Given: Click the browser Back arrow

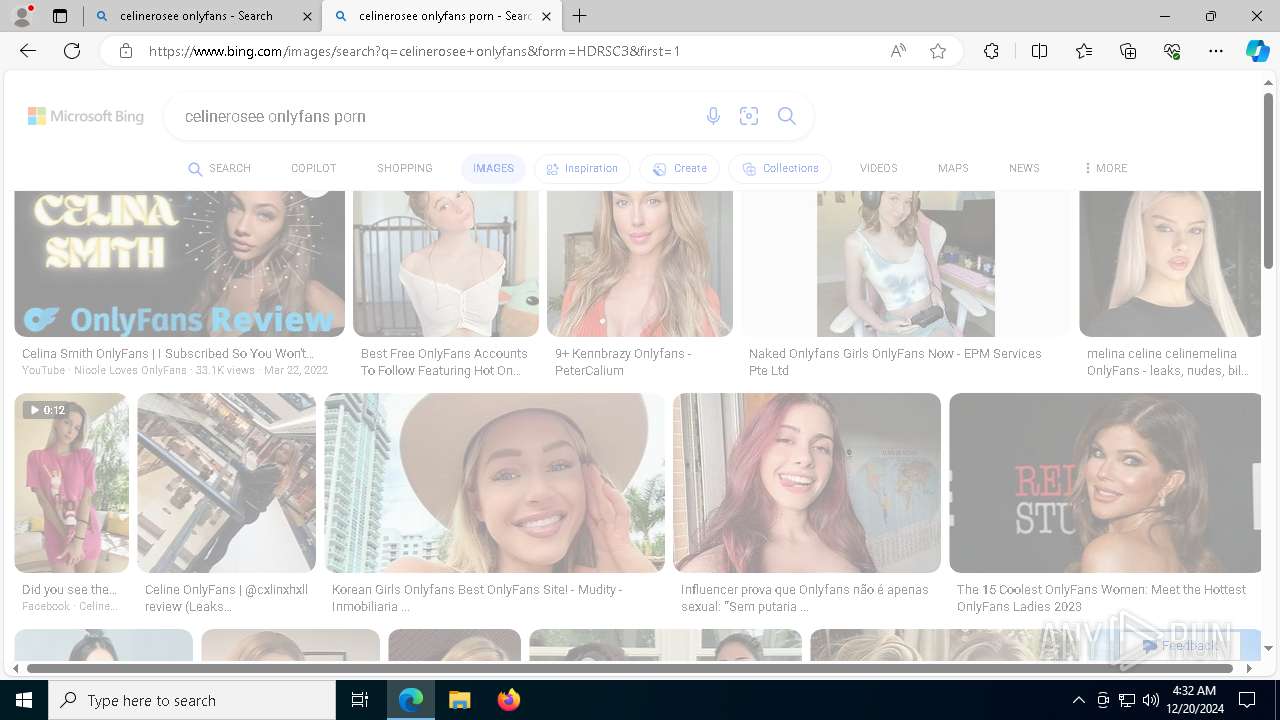Looking at the screenshot, I should (x=28, y=51).
